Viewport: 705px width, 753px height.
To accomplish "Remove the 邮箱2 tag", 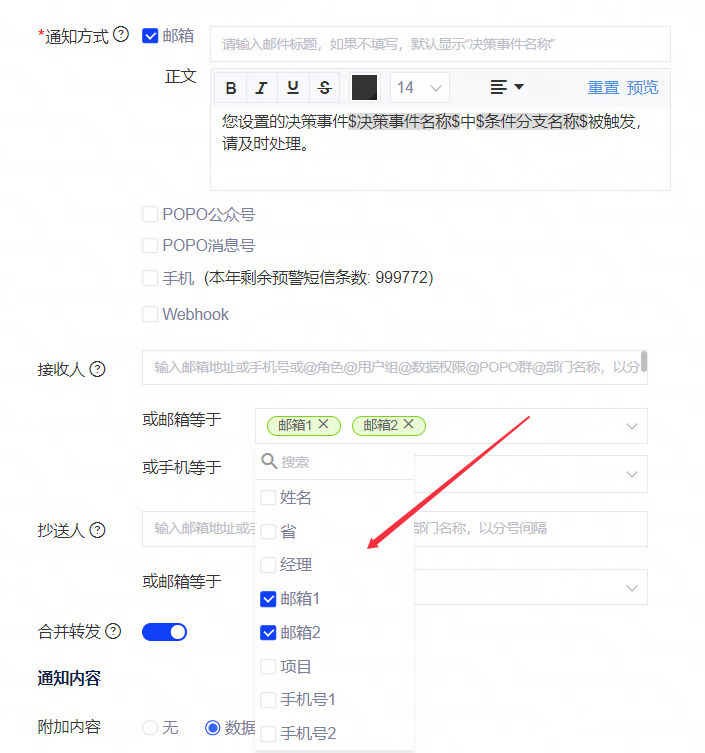I will pyautogui.click(x=408, y=425).
